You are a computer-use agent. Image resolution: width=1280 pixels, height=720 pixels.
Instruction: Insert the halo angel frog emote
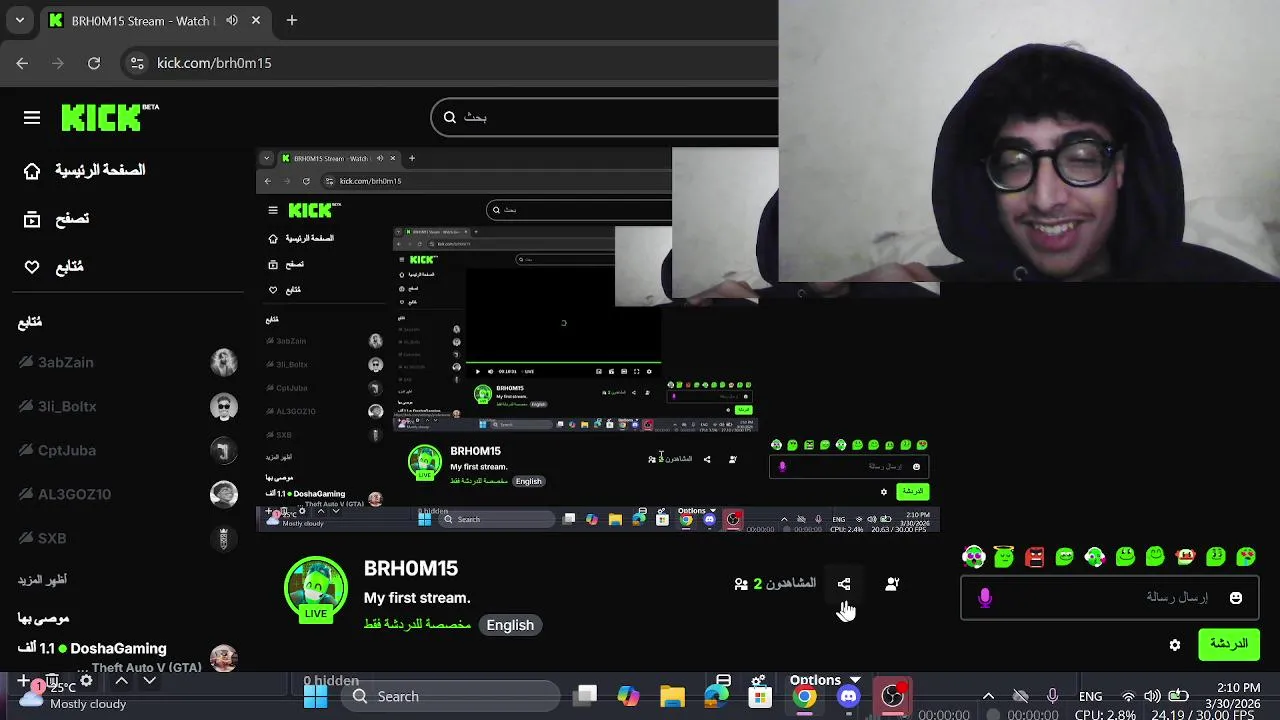[x=1004, y=556]
